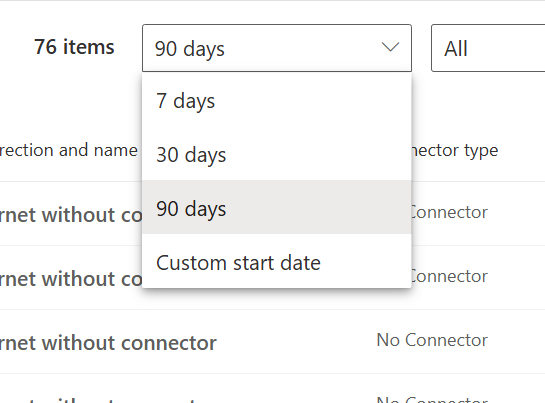This screenshot has width=545, height=403.
Task: Click the second row's Connector type cell
Action: coord(449,276)
